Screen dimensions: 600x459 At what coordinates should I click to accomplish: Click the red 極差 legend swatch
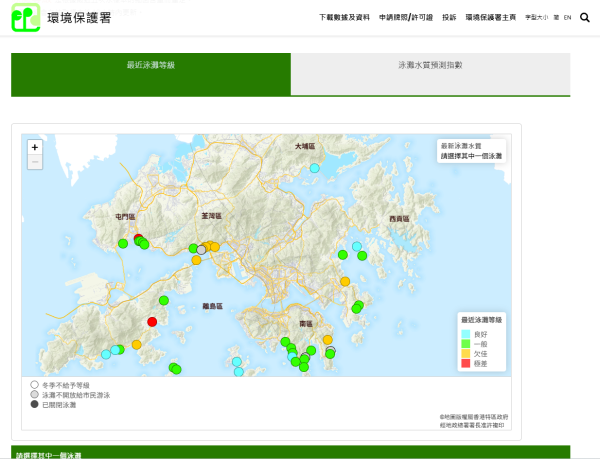466,363
